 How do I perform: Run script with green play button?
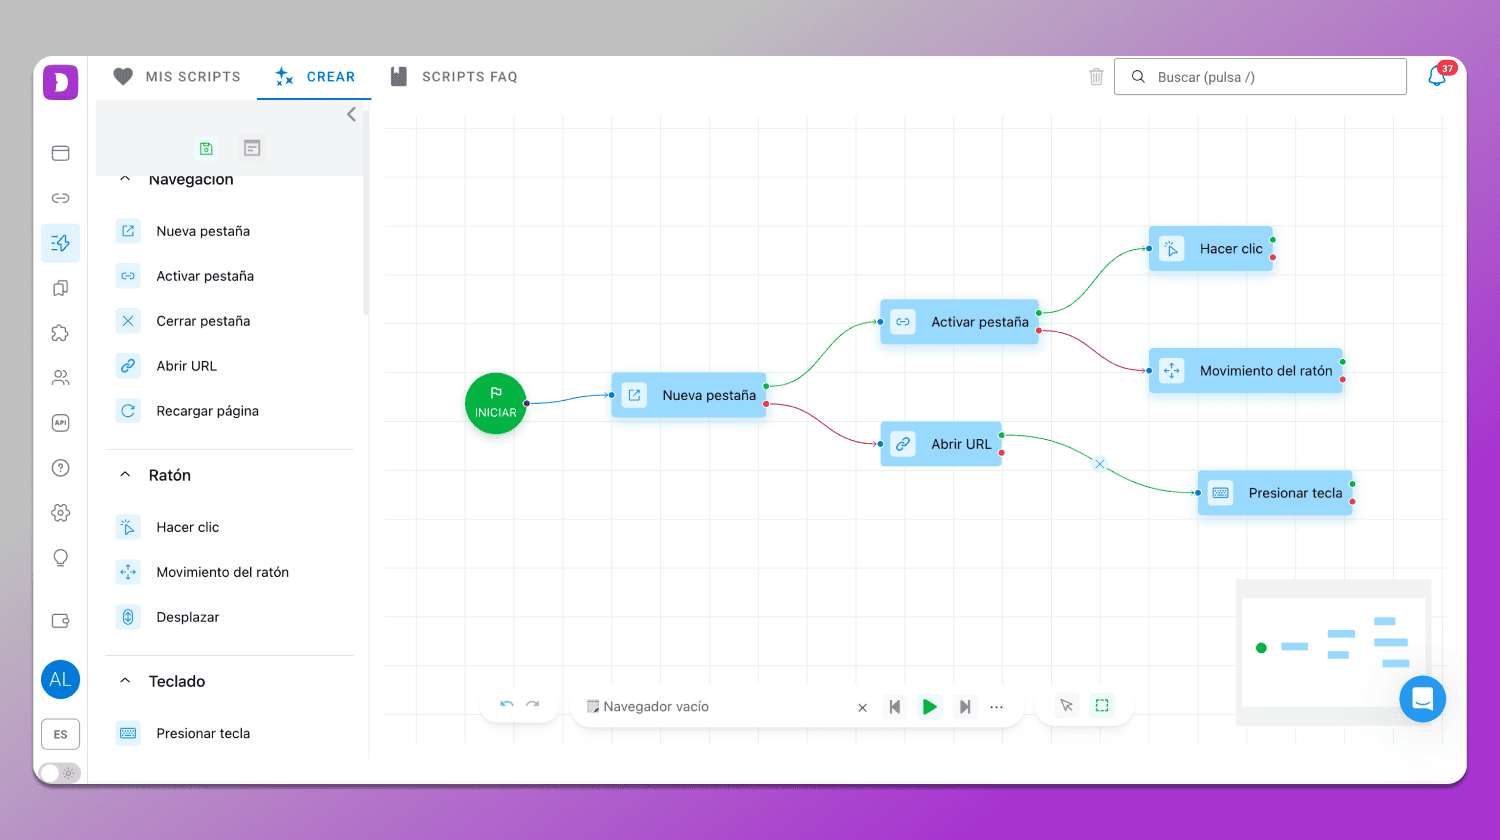point(930,707)
